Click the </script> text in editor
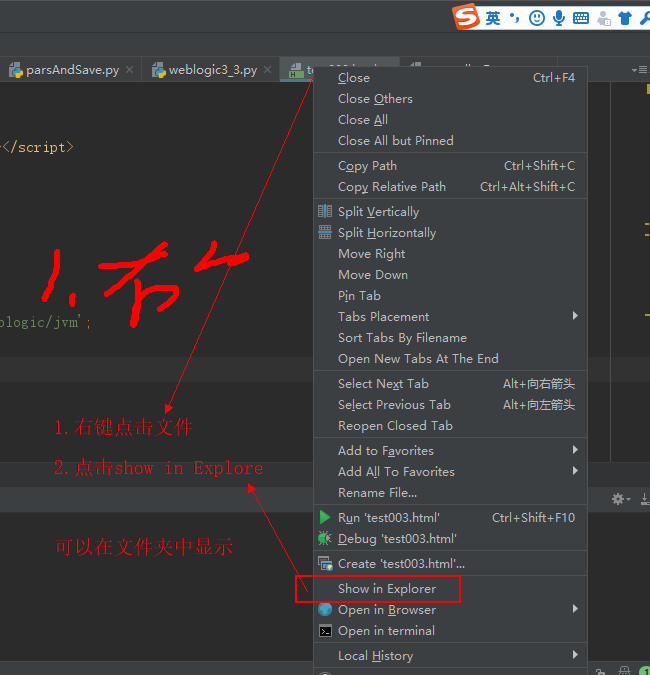Image resolution: width=650 pixels, height=675 pixels. pos(38,147)
